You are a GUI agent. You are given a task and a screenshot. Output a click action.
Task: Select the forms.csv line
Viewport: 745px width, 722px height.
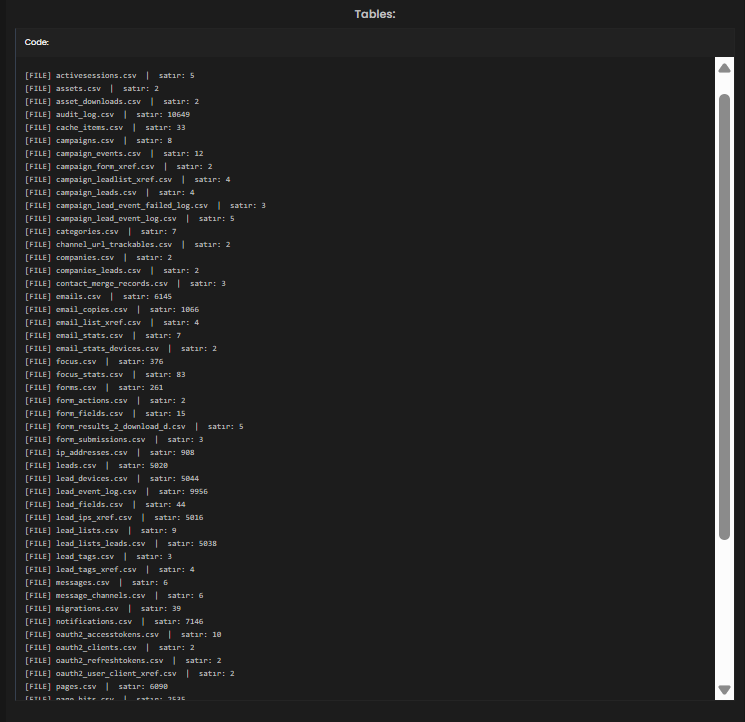[94, 388]
